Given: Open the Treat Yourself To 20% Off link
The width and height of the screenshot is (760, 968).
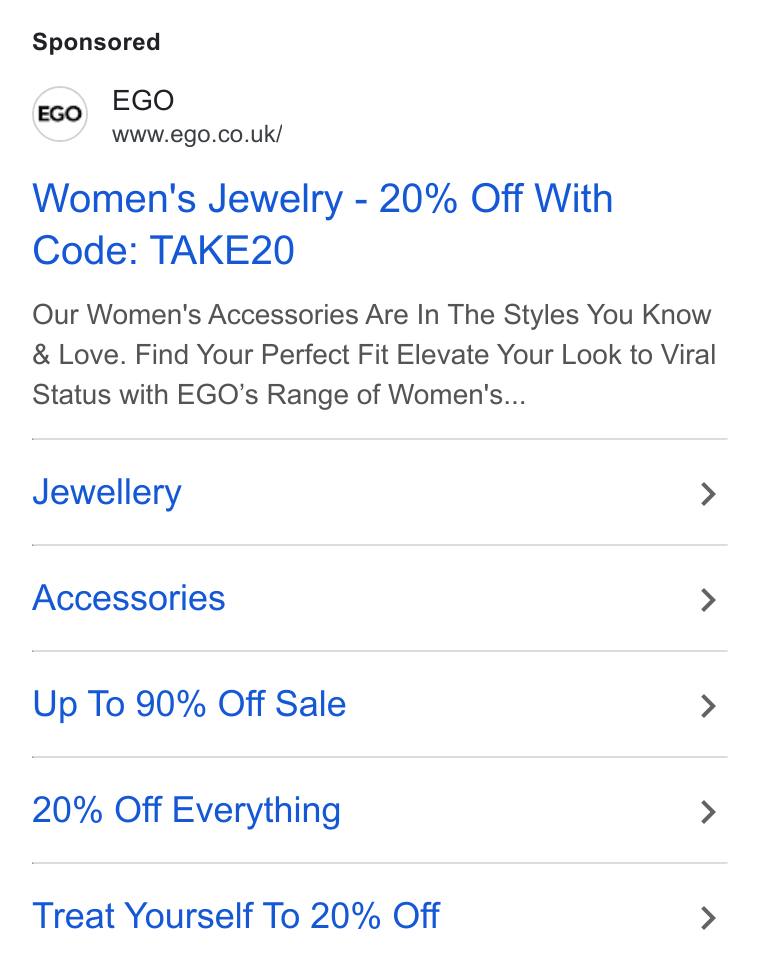Looking at the screenshot, I should [x=236, y=916].
